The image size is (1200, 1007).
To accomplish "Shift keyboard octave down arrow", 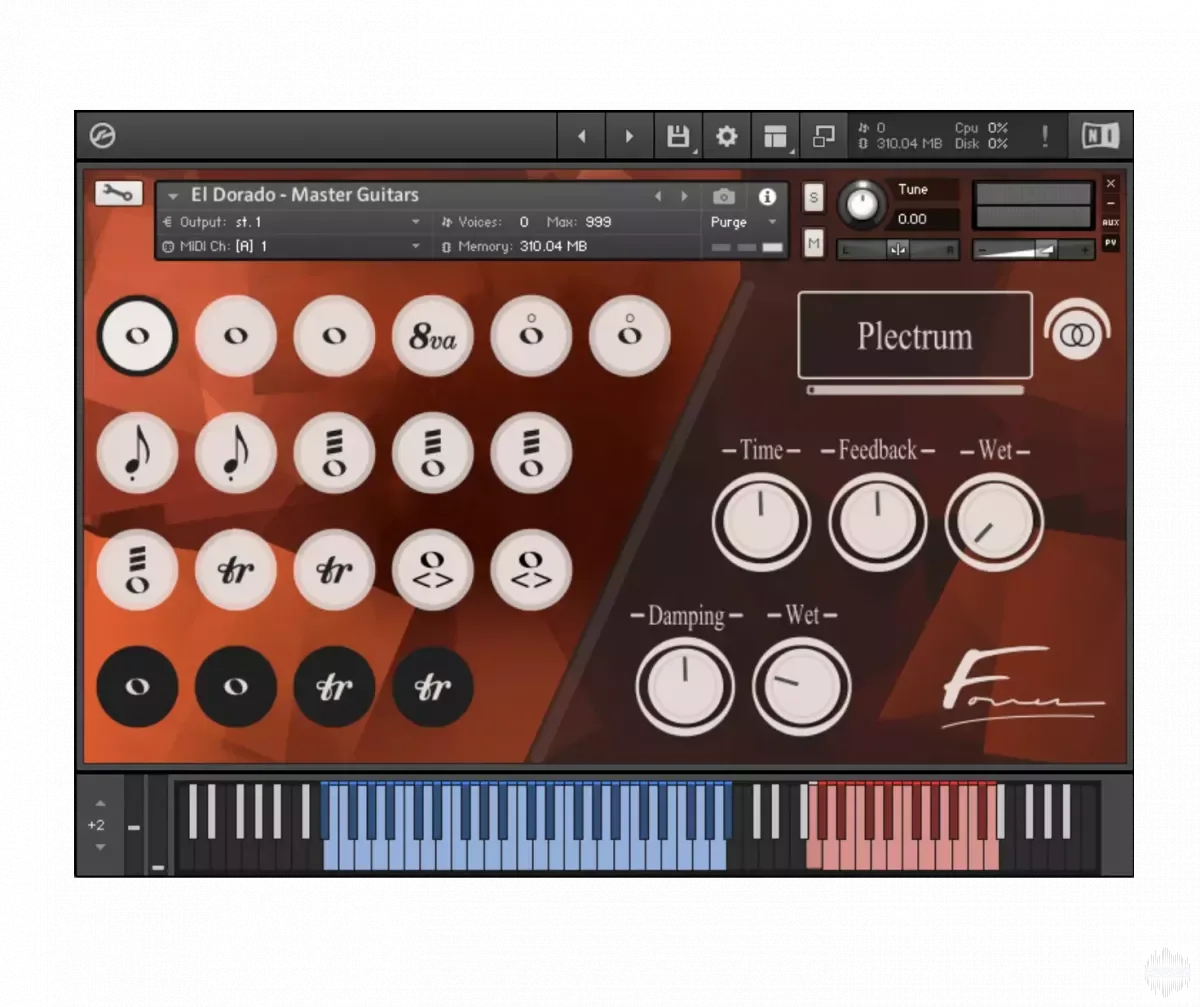I will tap(99, 847).
